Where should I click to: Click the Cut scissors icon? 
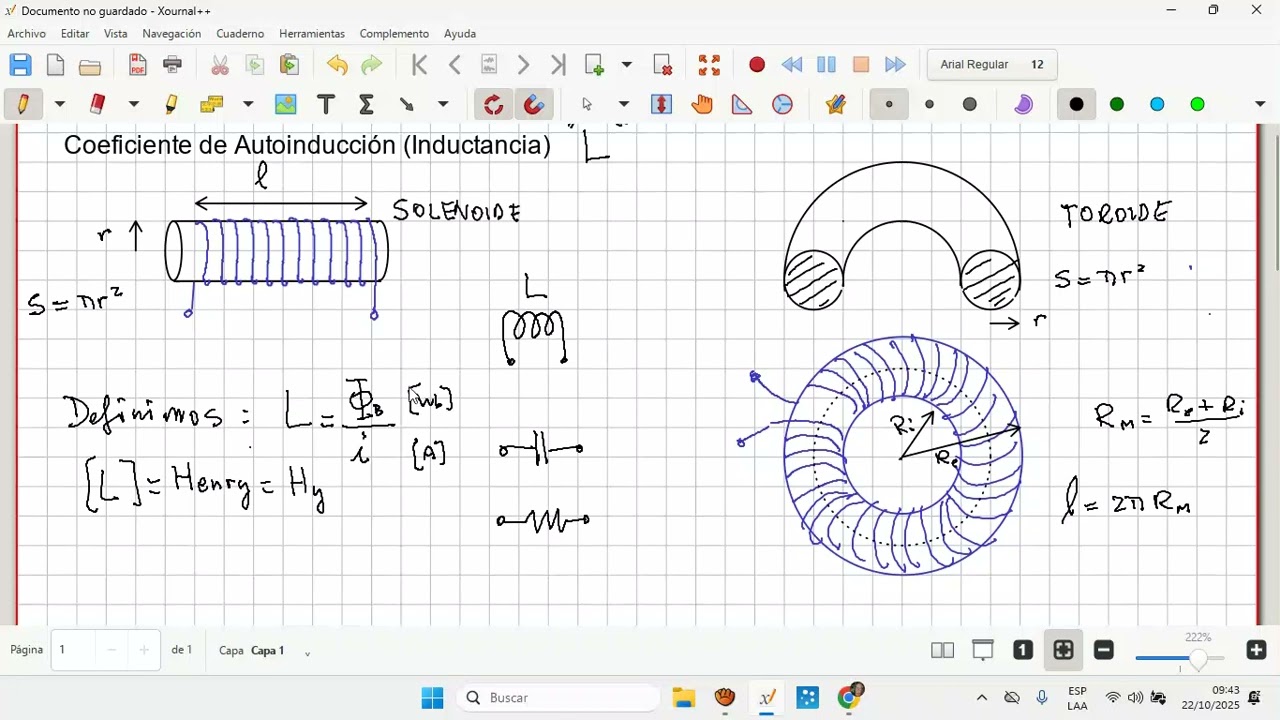220,65
